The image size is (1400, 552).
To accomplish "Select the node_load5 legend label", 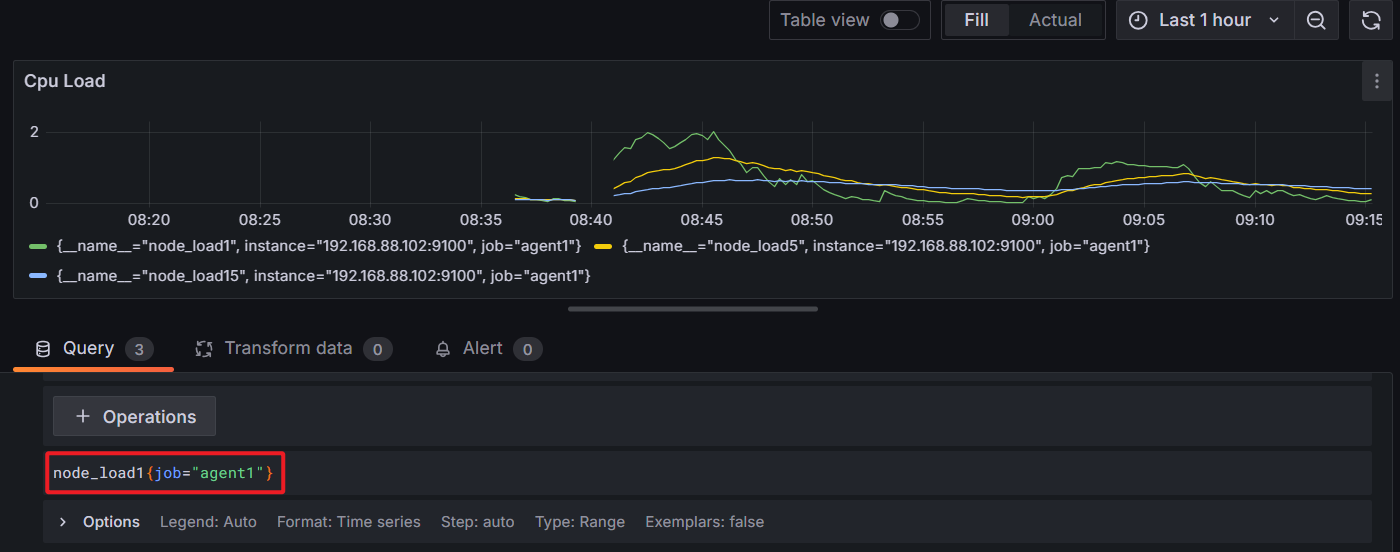I will (x=886, y=246).
